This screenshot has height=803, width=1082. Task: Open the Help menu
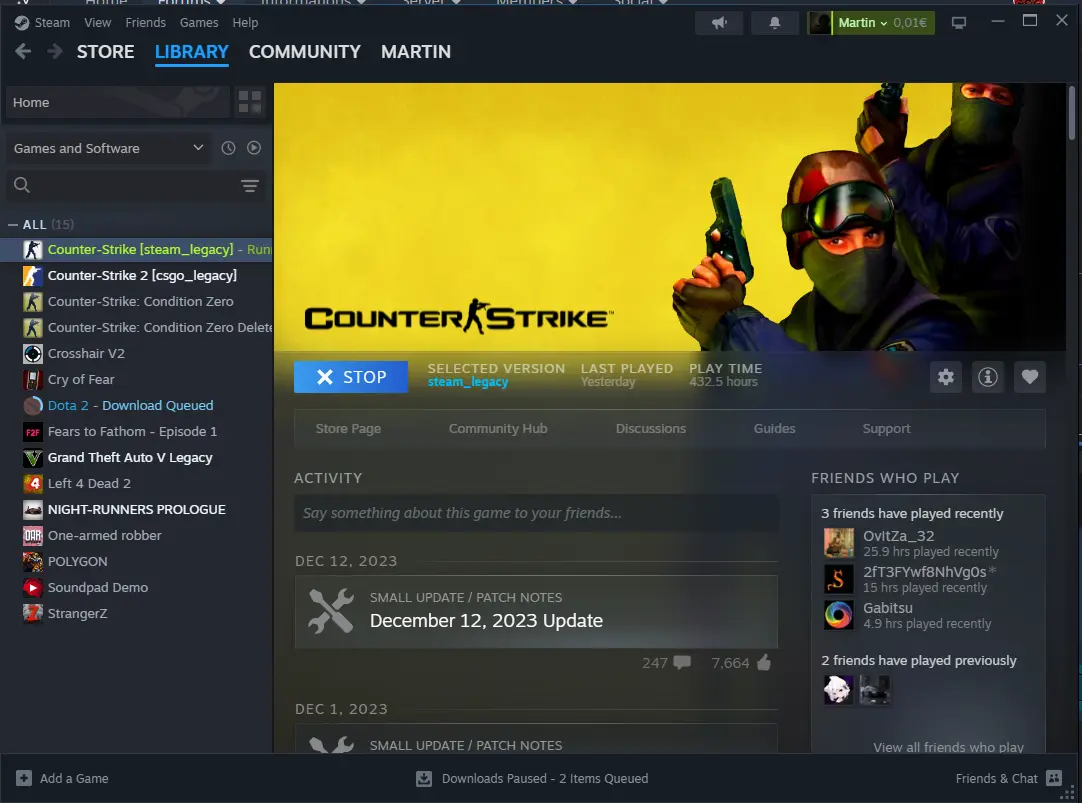point(245,23)
